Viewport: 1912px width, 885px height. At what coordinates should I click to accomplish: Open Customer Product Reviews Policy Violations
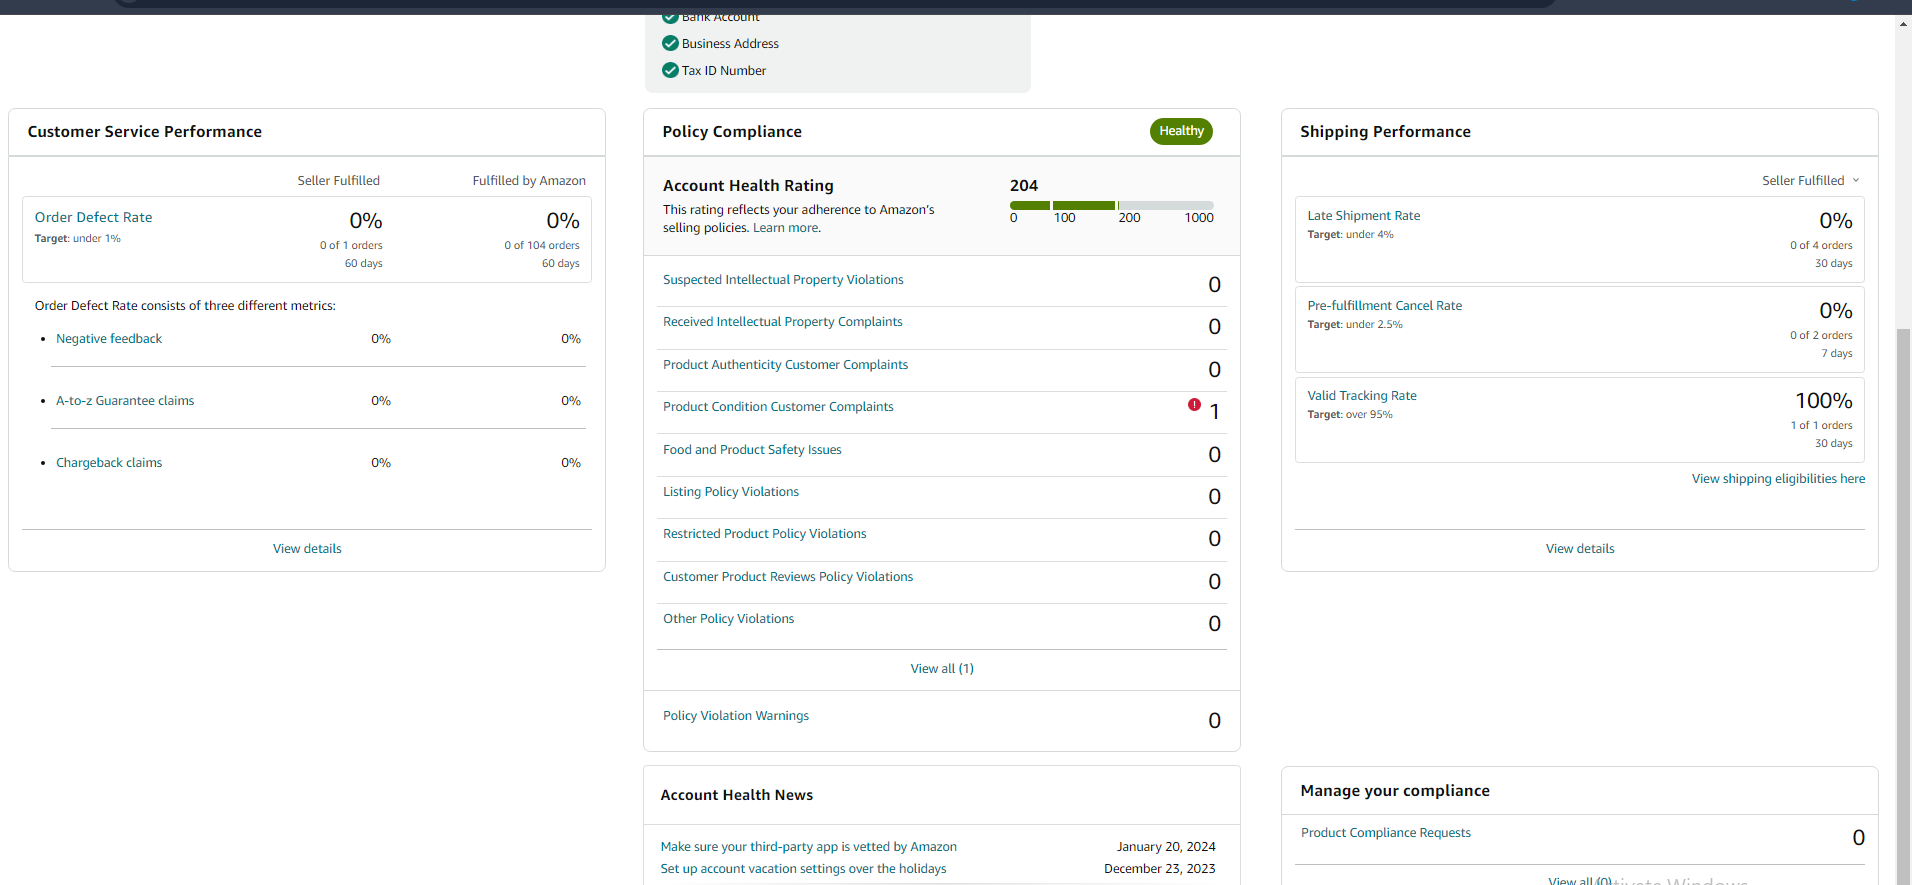[788, 577]
